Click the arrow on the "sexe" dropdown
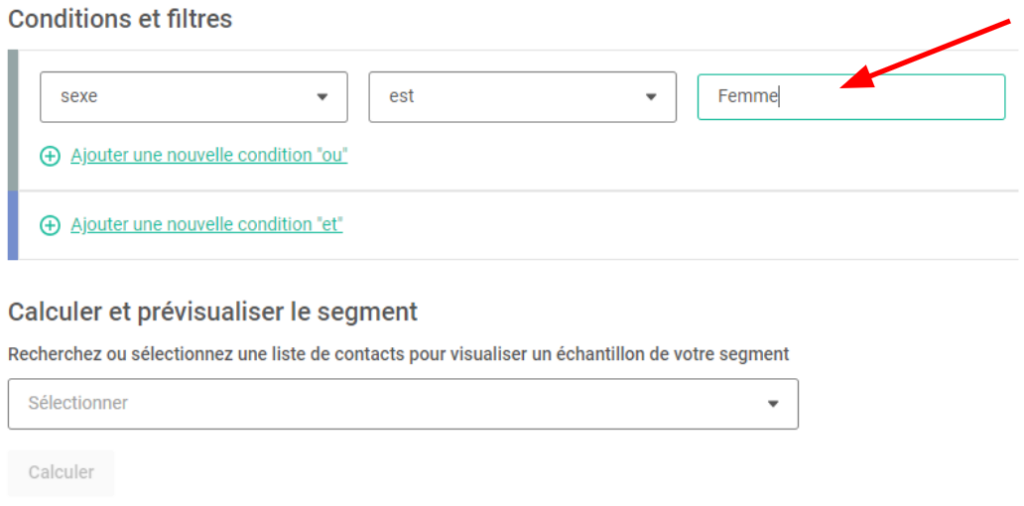Image resolution: width=1024 pixels, height=506 pixels. tap(322, 97)
